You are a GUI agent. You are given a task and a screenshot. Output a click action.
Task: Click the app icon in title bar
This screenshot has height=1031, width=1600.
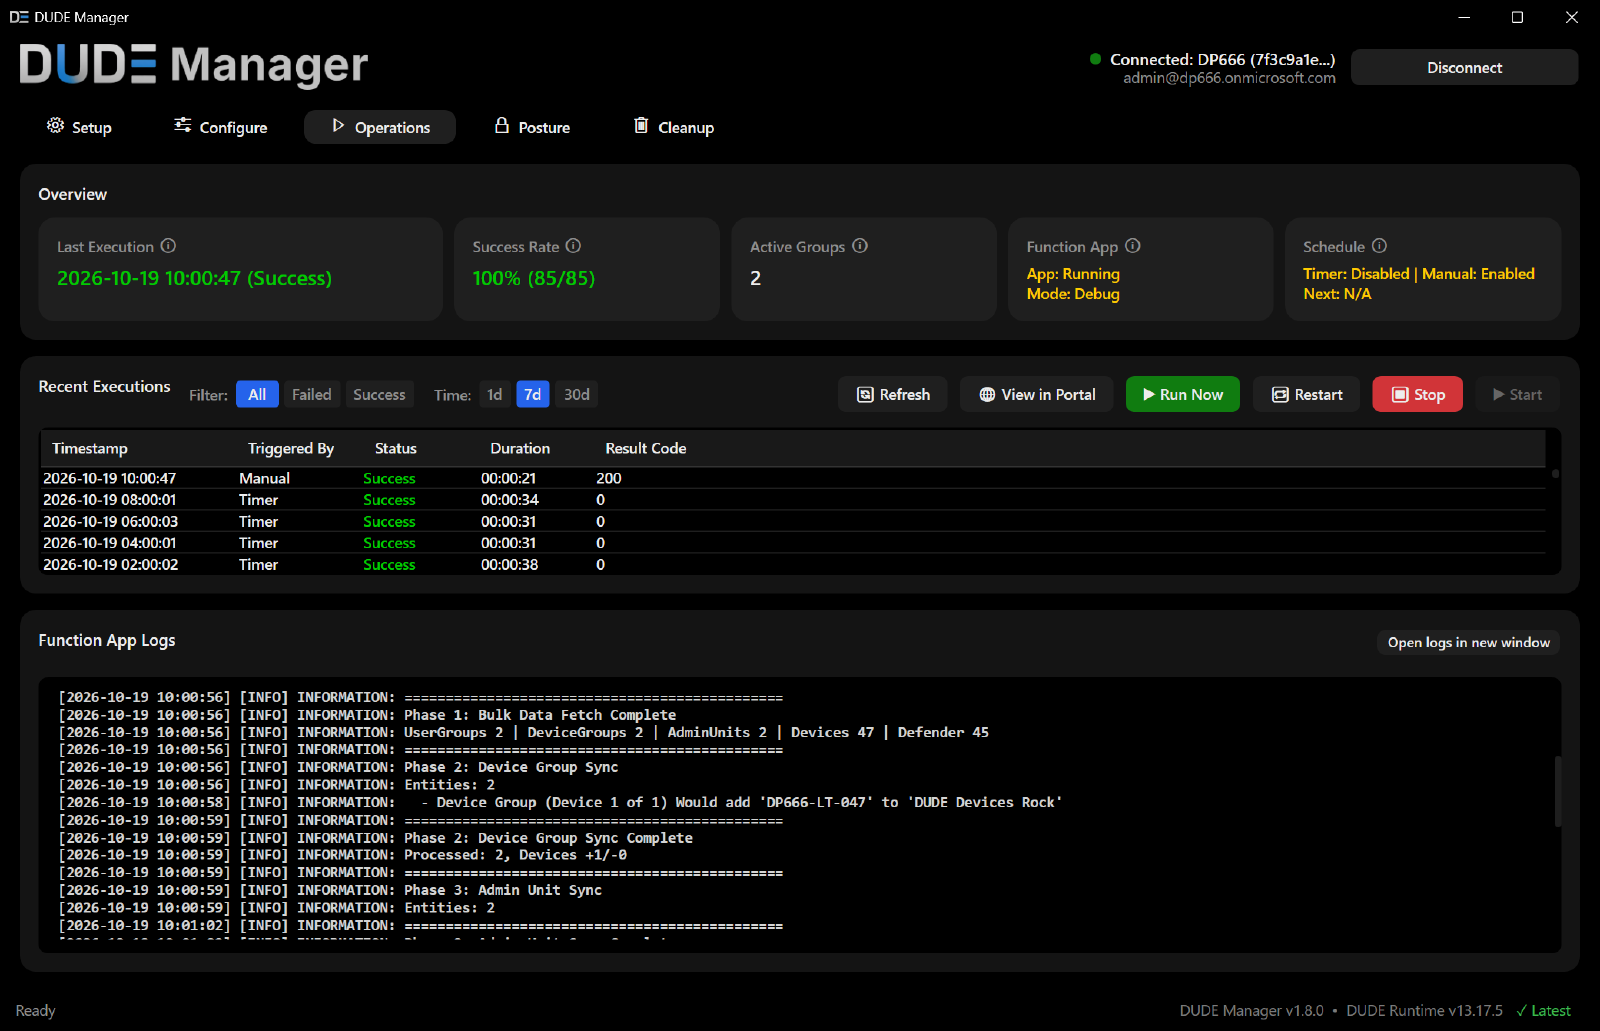pos(18,17)
